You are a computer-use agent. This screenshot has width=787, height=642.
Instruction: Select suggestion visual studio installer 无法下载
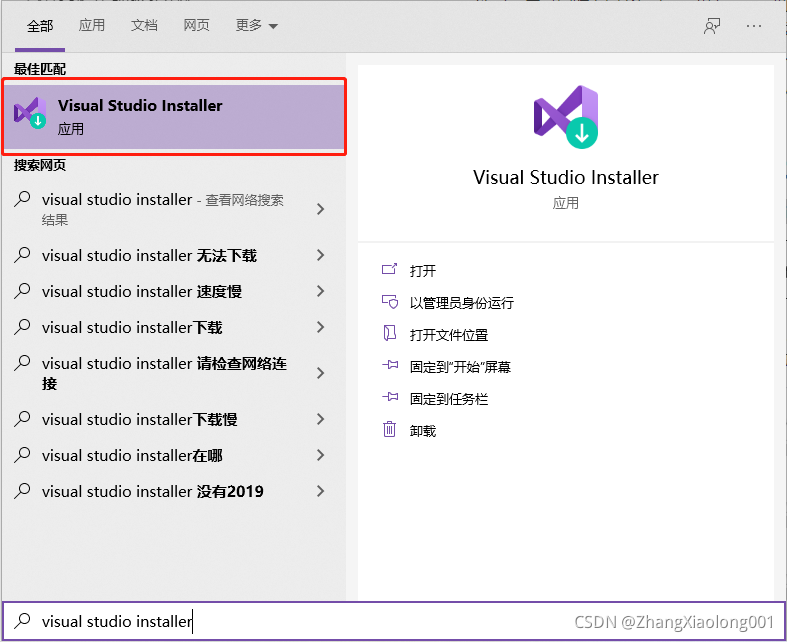(x=149, y=255)
